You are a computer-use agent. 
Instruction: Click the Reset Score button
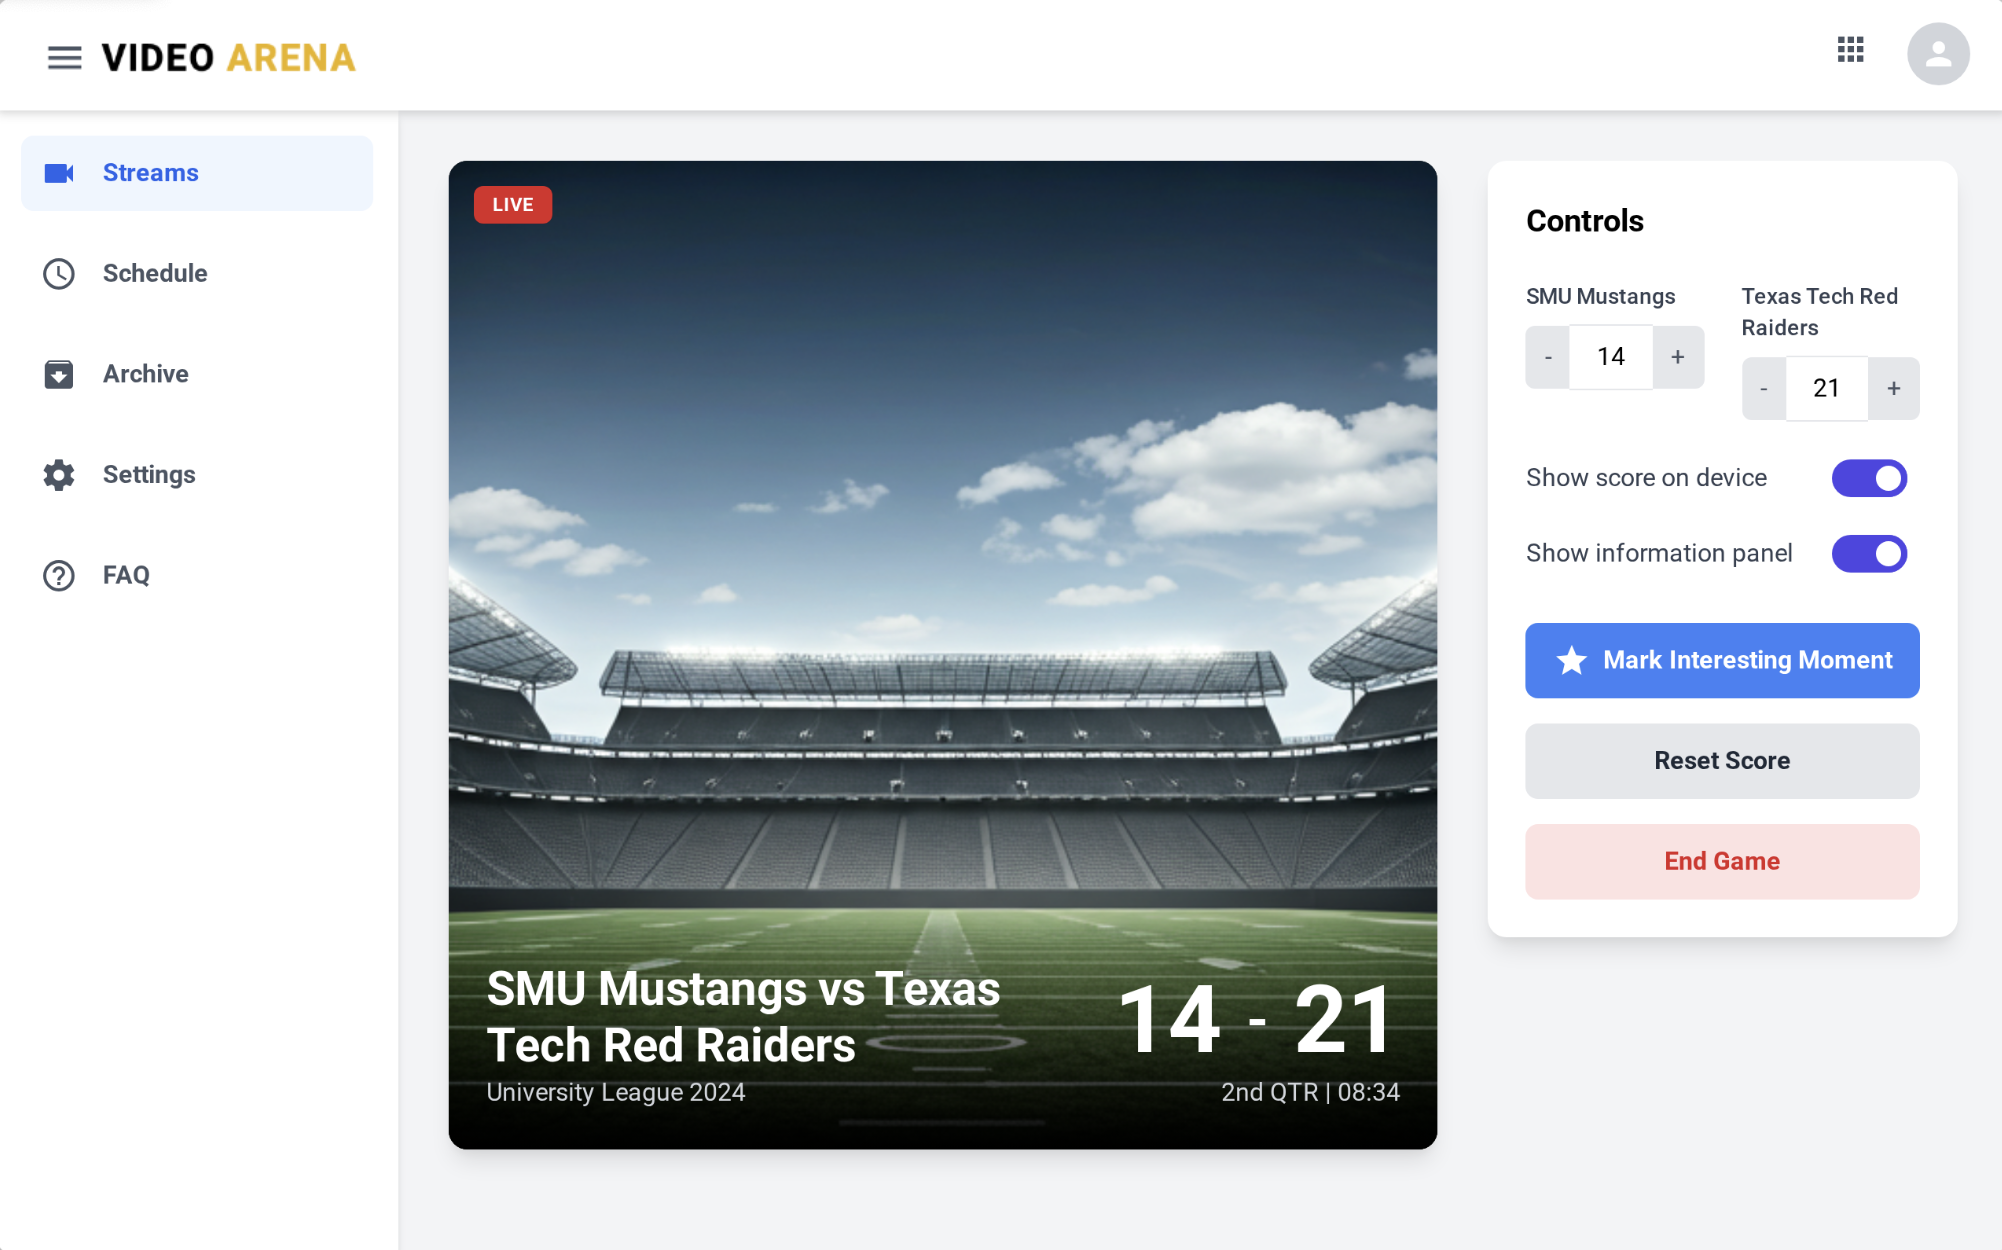[x=1722, y=761]
